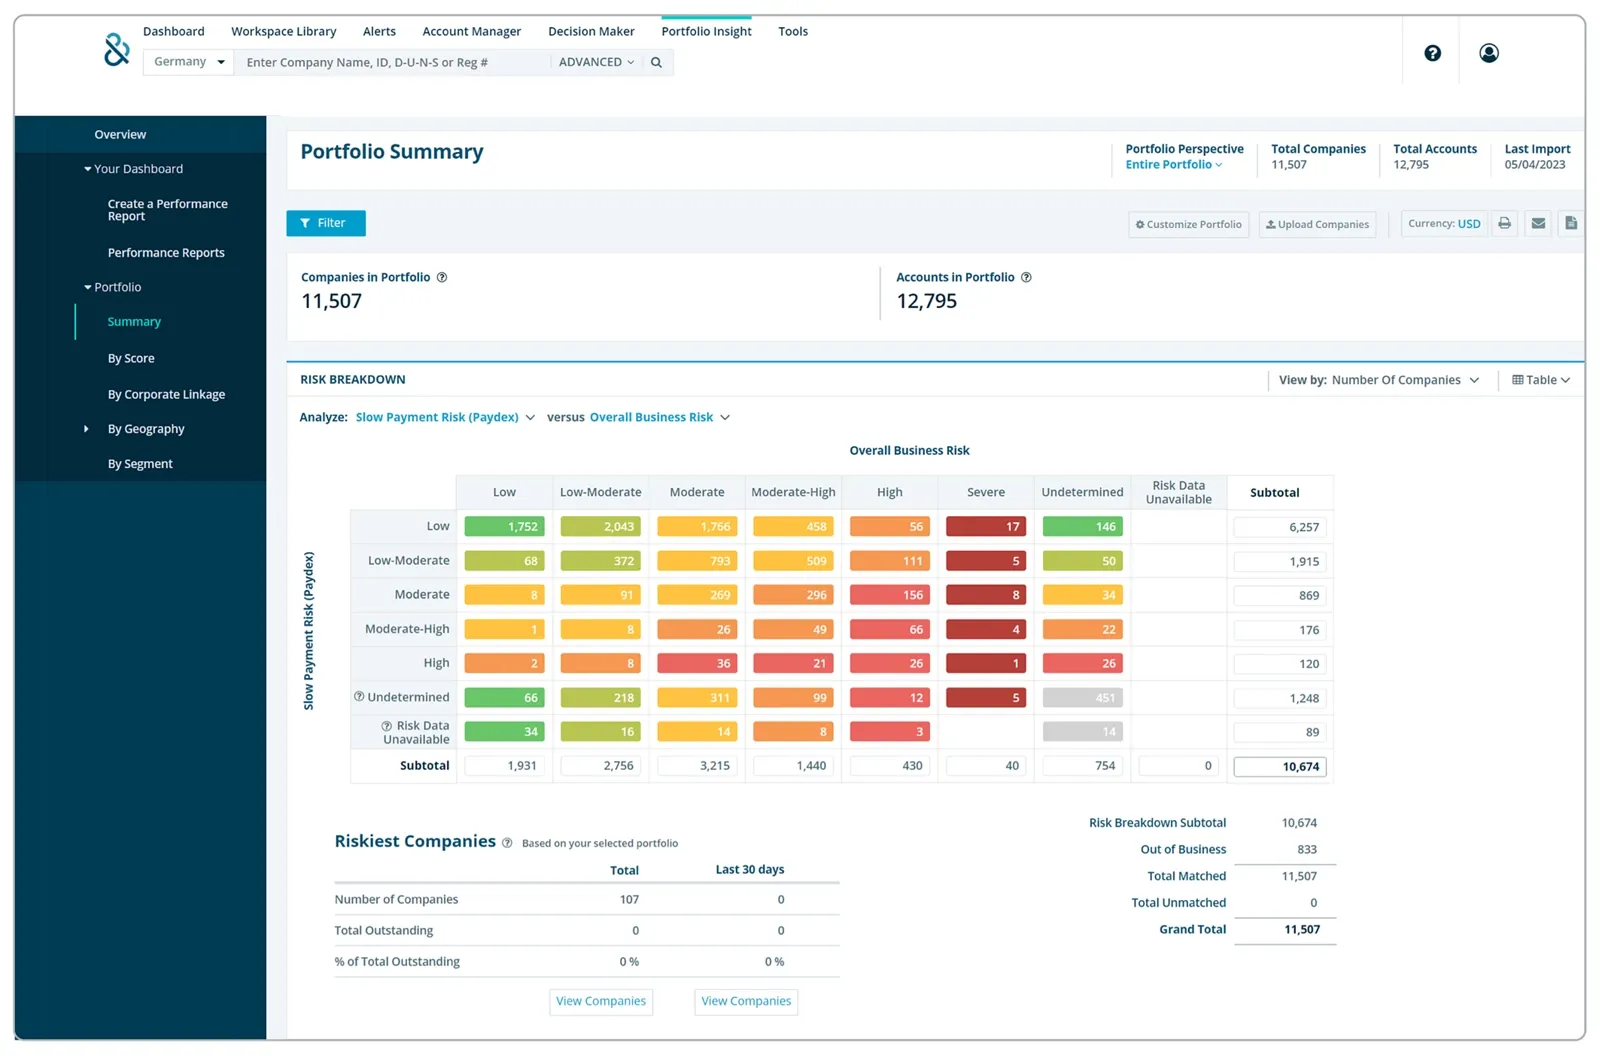1600x1056 pixels.
Task: Click Grand Total value 11,507
Action: [1302, 930]
